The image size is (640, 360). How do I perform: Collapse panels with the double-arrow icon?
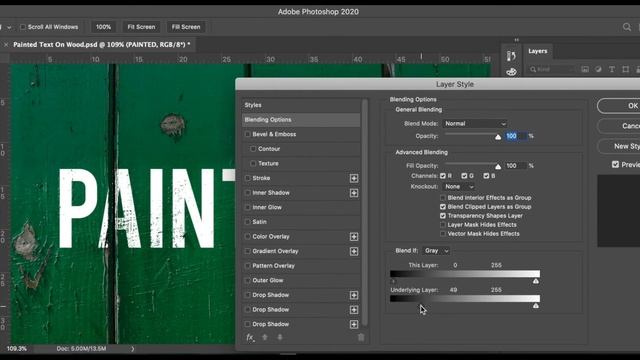point(517,40)
